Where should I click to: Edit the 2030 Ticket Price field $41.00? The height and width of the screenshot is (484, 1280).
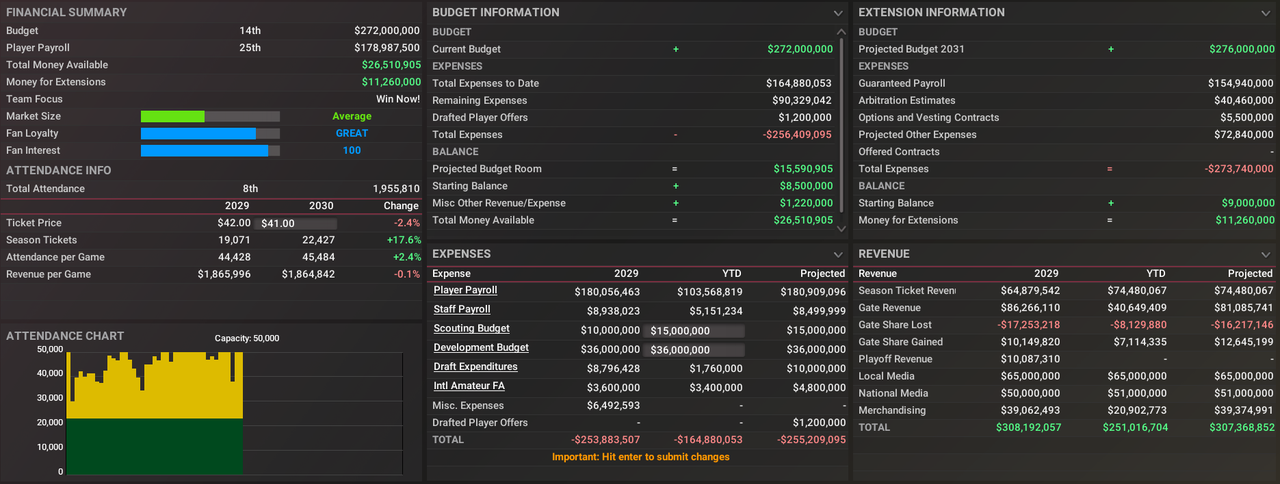tap(296, 223)
